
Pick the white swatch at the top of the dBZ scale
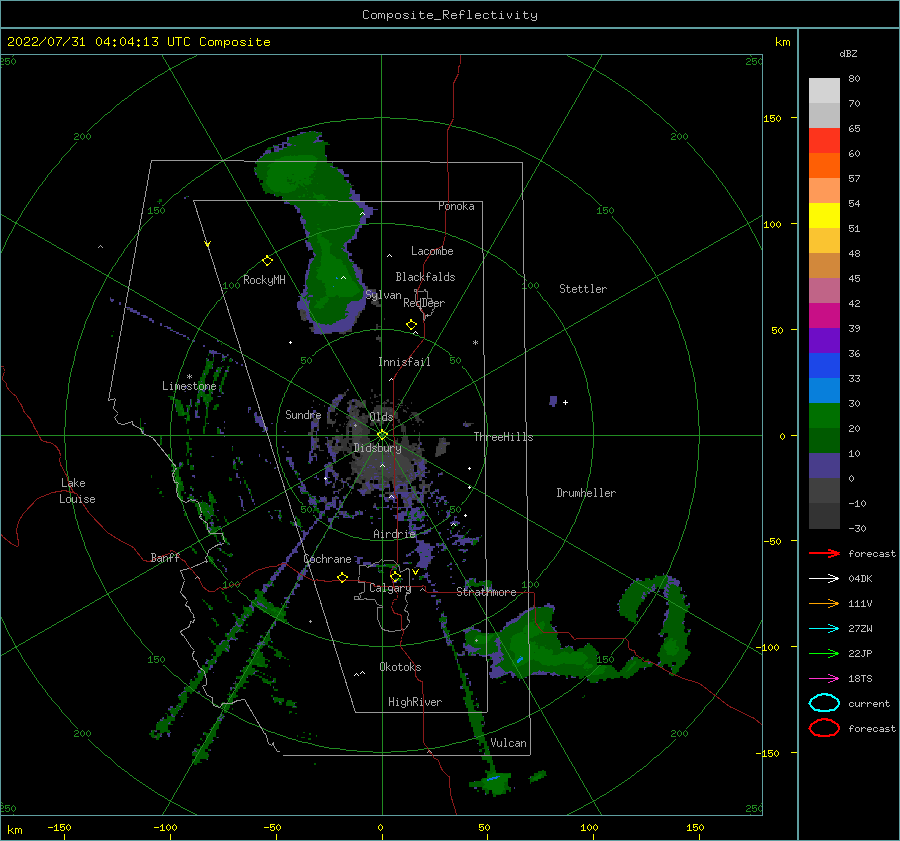click(824, 91)
